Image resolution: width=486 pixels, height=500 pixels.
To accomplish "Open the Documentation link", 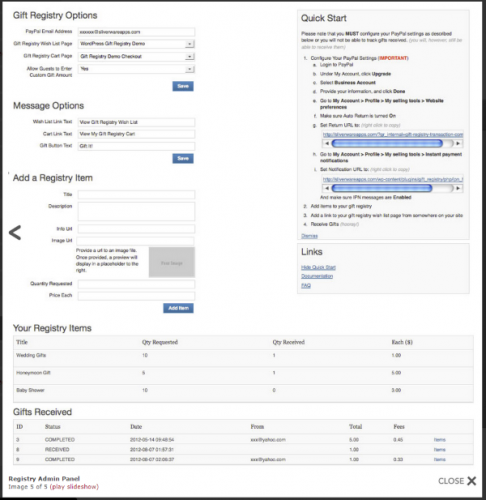I will pos(317,276).
